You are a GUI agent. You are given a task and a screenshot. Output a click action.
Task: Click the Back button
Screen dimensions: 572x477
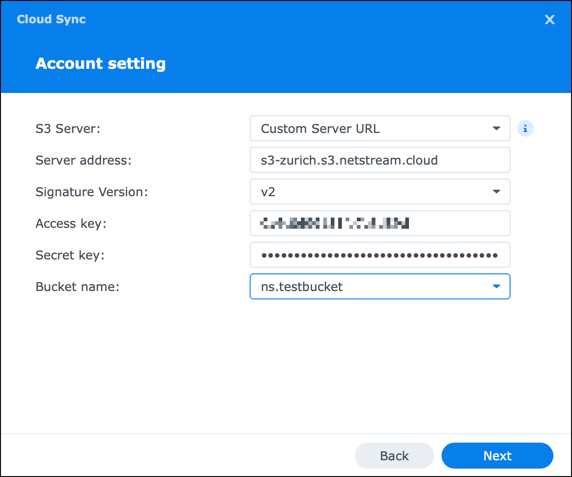pyautogui.click(x=394, y=455)
